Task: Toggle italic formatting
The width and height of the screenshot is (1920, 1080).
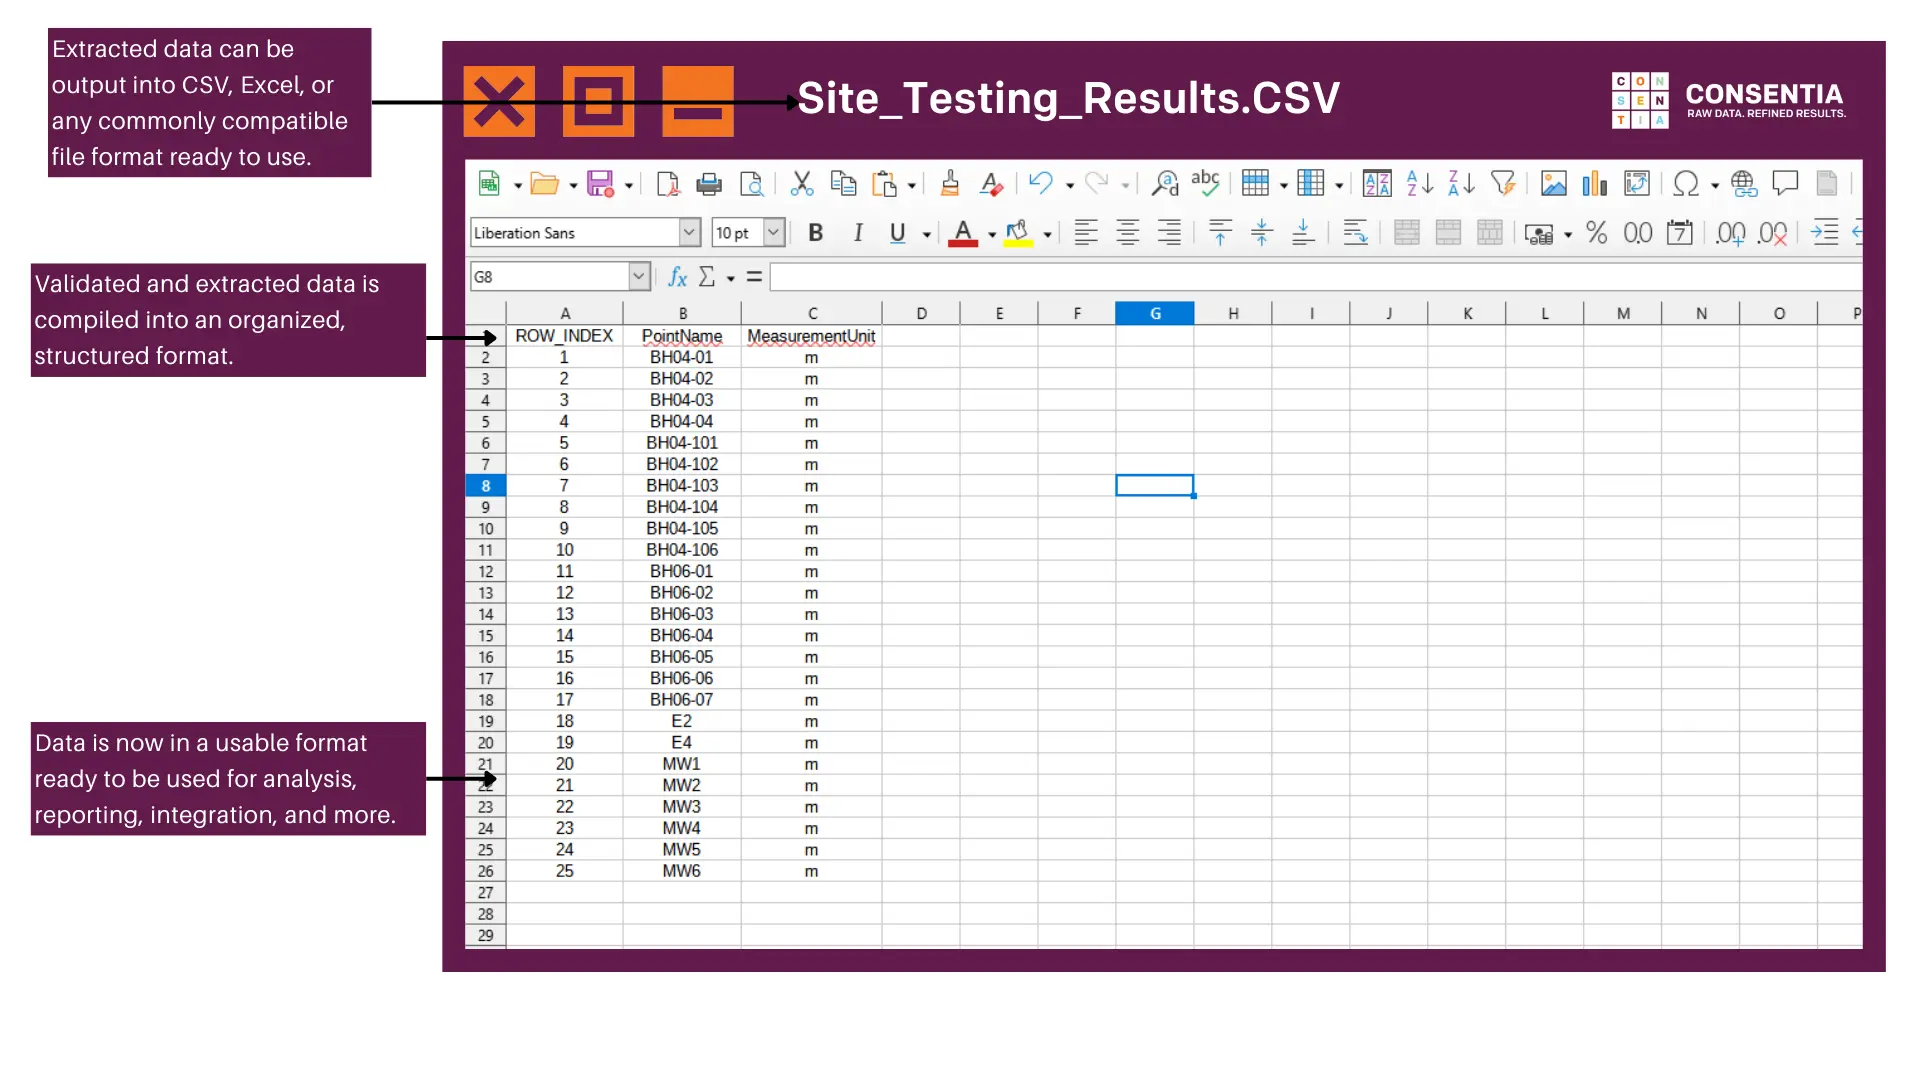Action: pyautogui.click(x=857, y=233)
